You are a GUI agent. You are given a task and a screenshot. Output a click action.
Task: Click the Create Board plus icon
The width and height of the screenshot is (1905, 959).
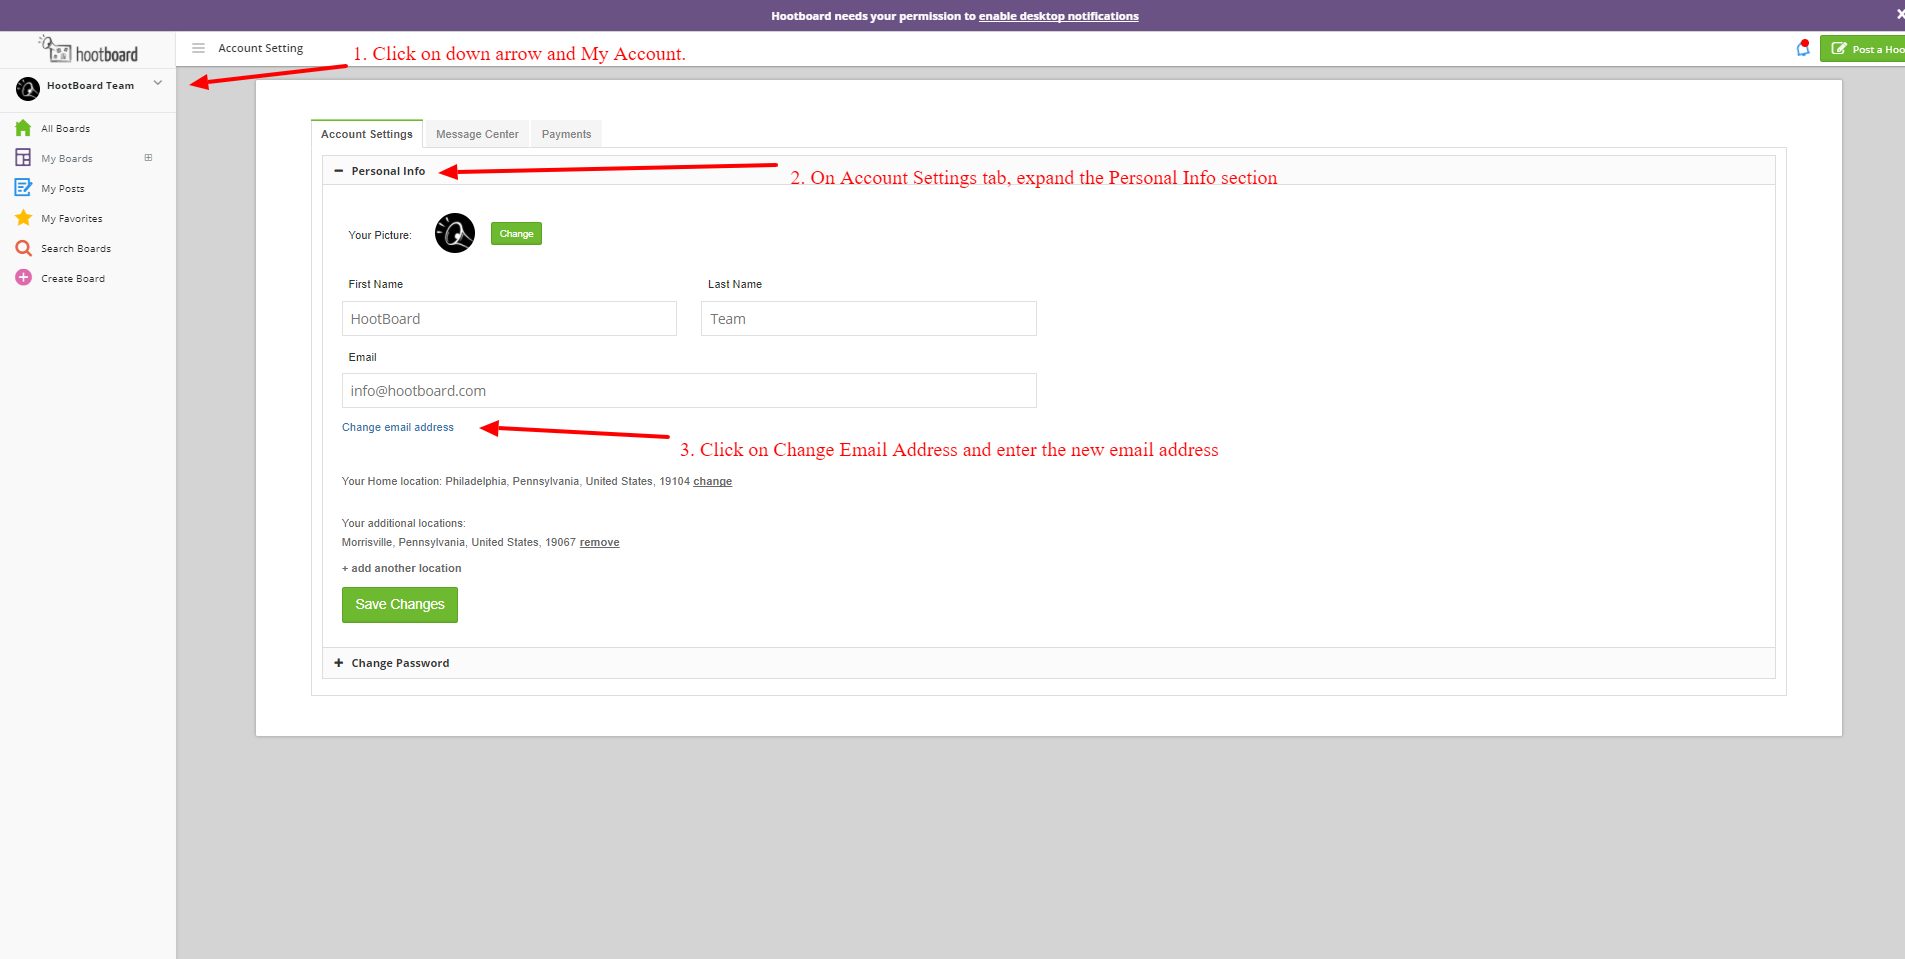(23, 278)
